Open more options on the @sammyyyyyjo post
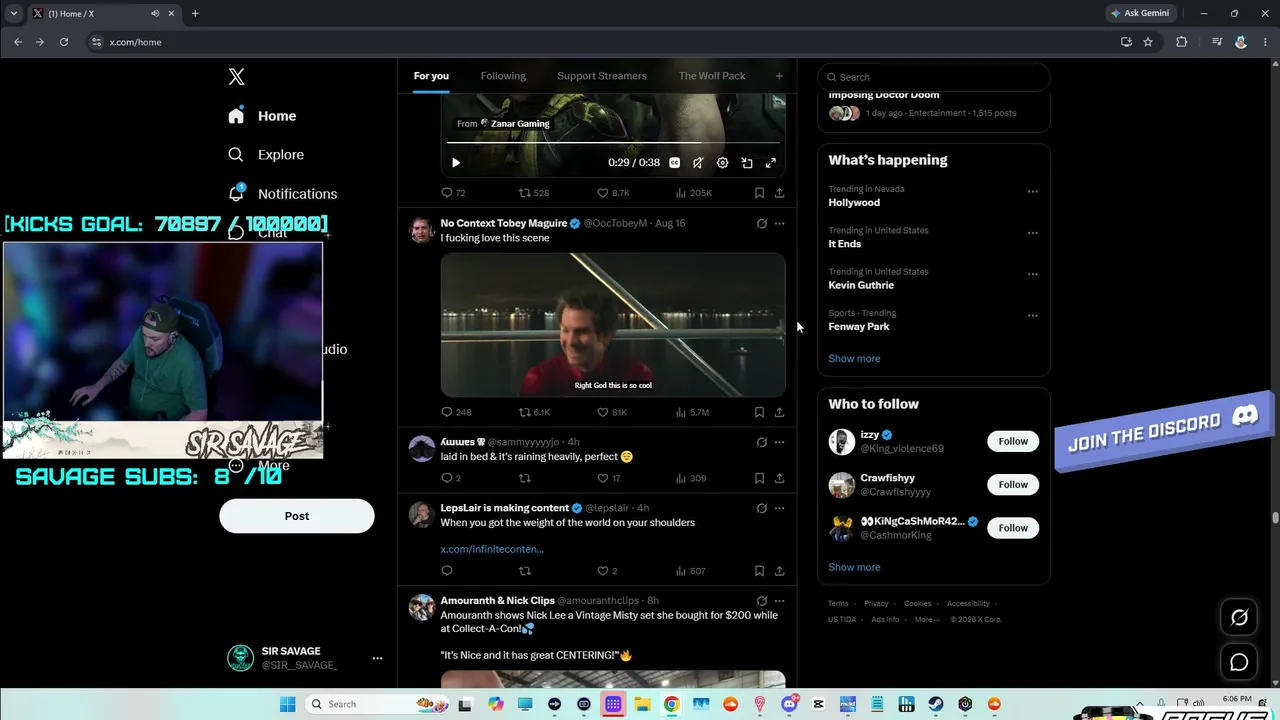1280x720 pixels. pyautogui.click(x=779, y=442)
